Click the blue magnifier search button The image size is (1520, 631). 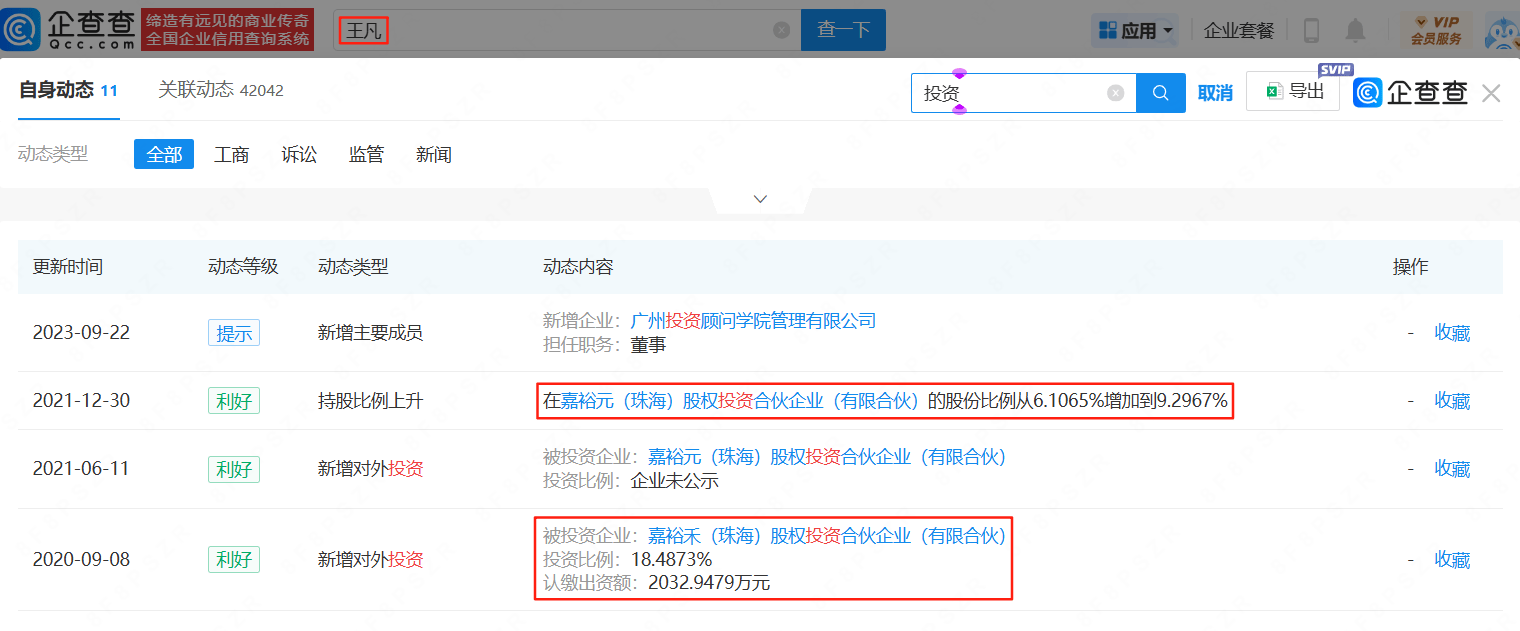[1161, 93]
